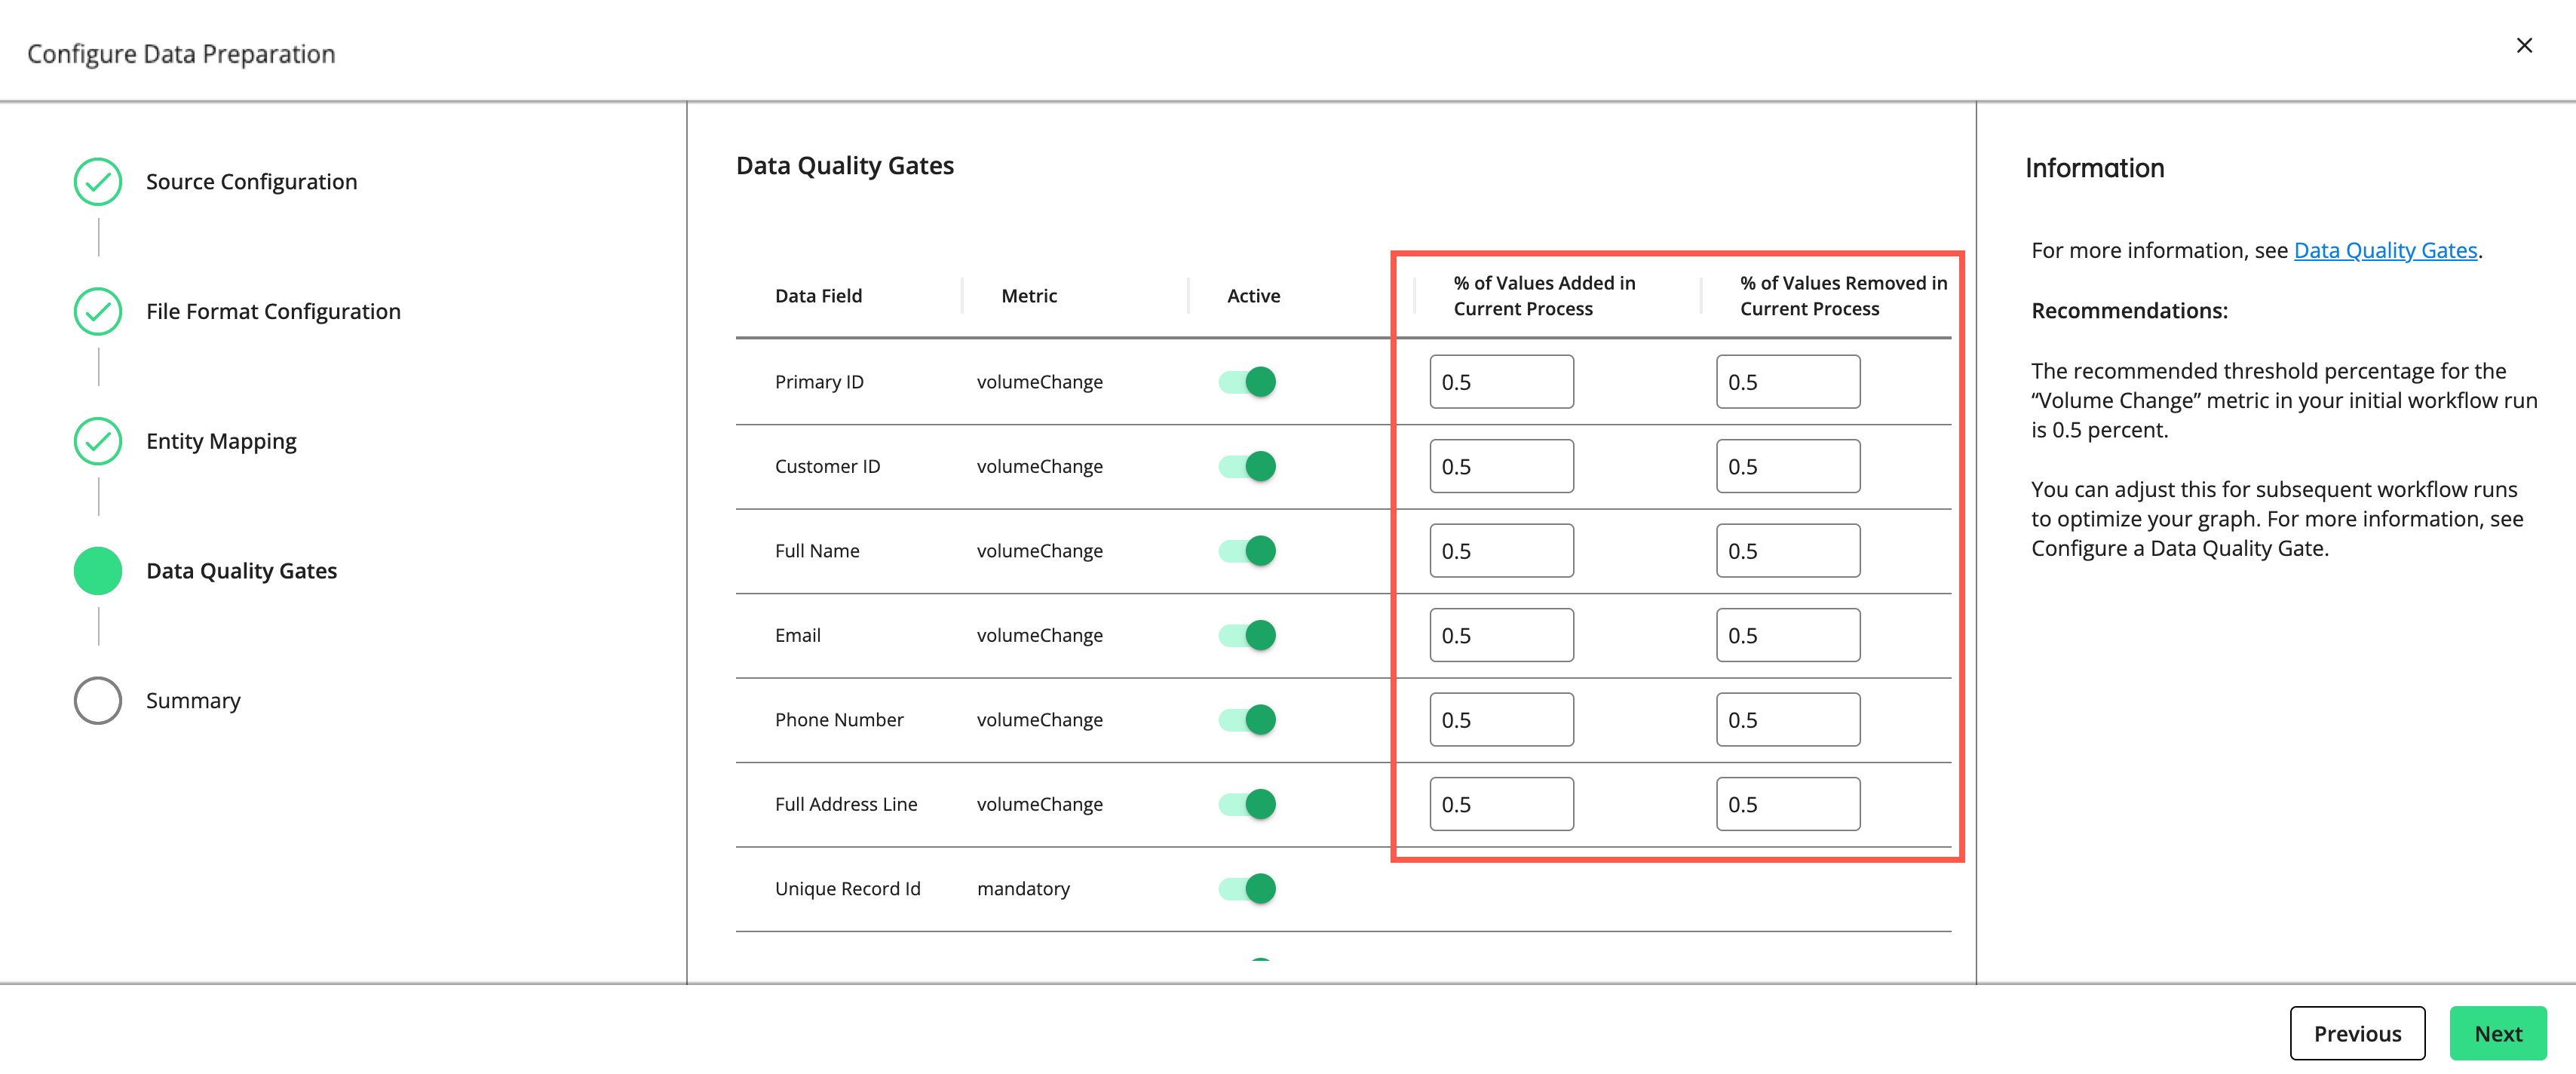This screenshot has width=2576, height=1074.
Task: Open the Summary step in sidebar
Action: click(x=193, y=700)
